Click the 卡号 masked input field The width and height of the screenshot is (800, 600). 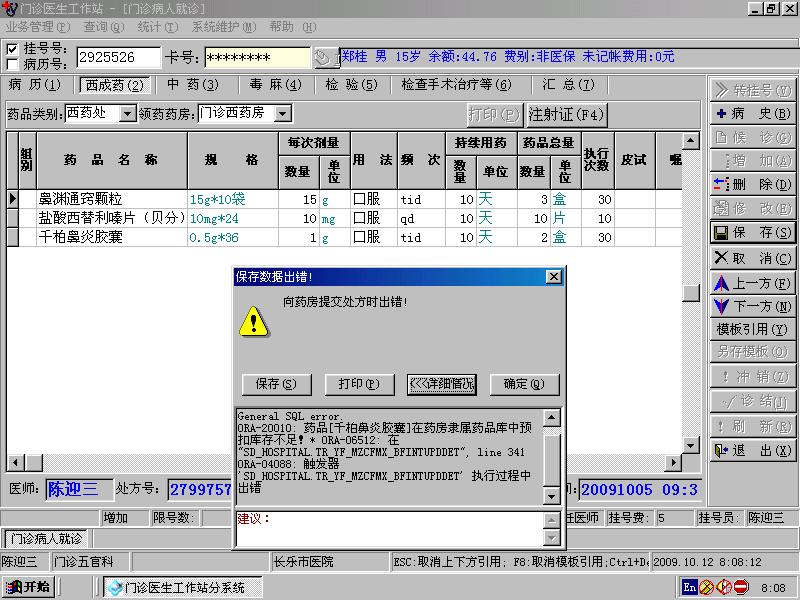pos(257,57)
